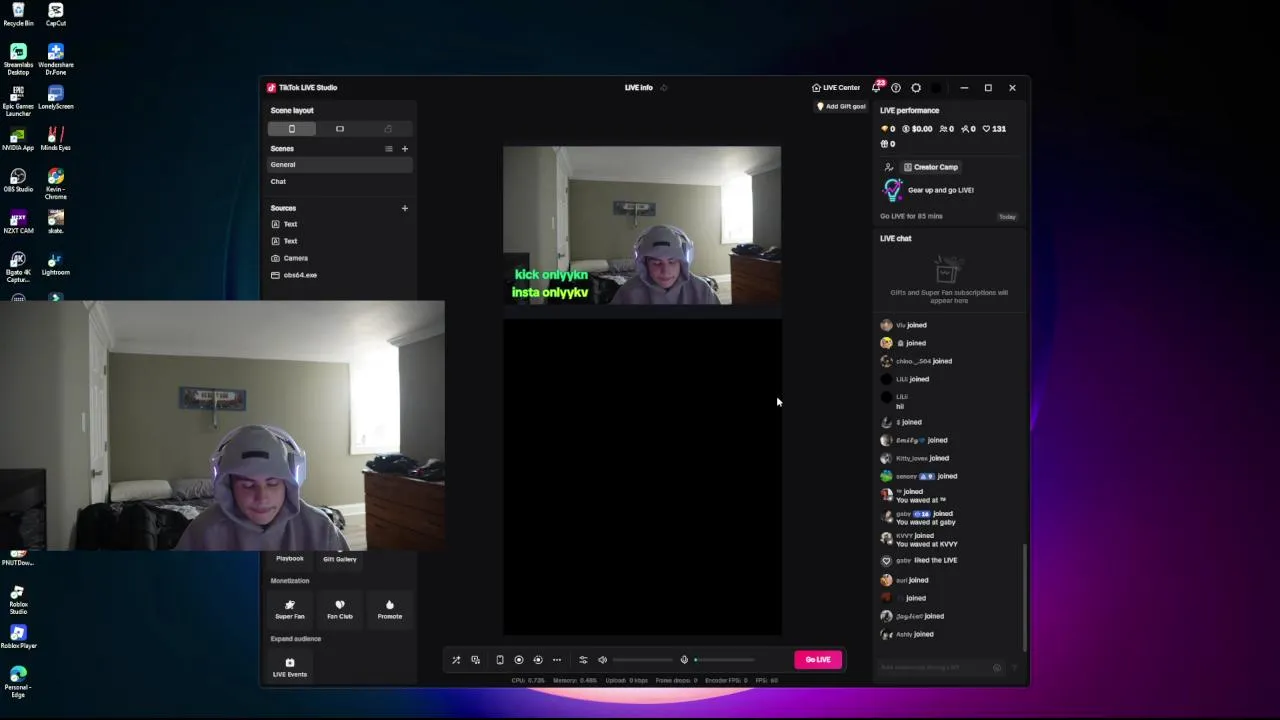Image resolution: width=1280 pixels, height=720 pixels.
Task: Select the General scene
Action: (x=340, y=164)
